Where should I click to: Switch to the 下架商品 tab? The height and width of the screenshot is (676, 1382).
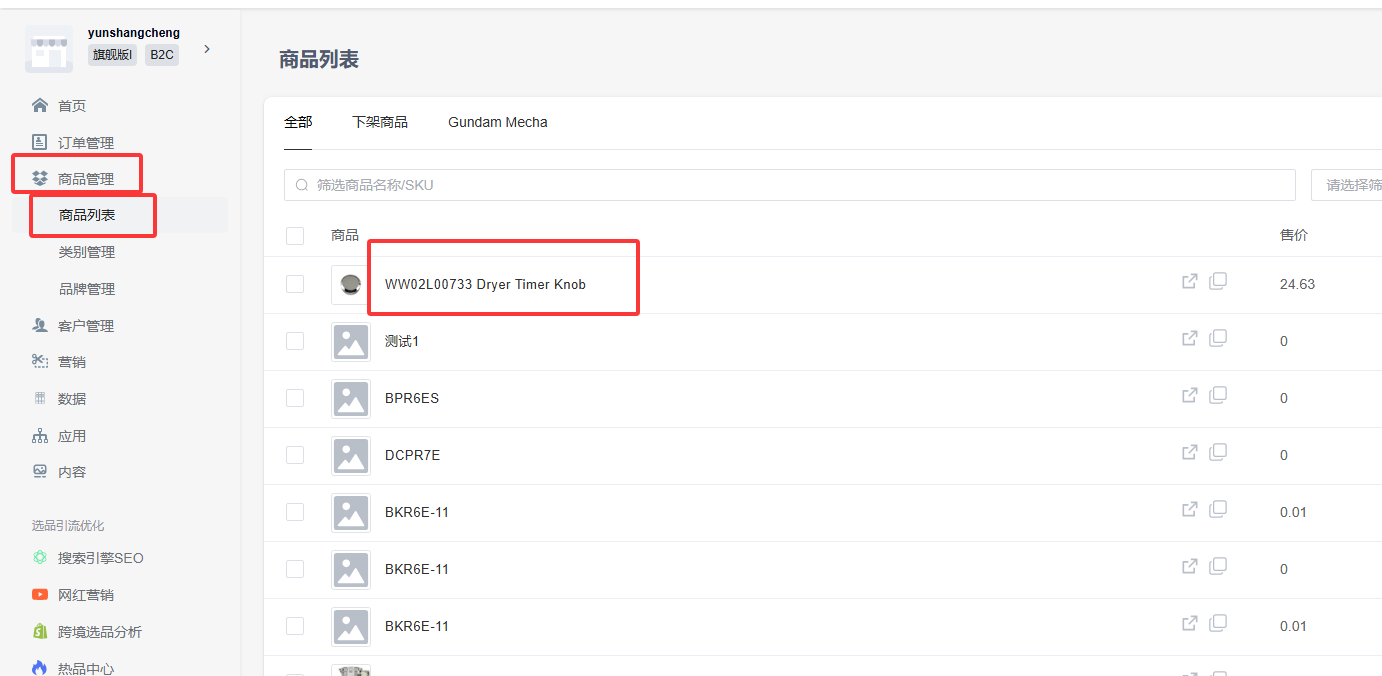pyautogui.click(x=380, y=122)
